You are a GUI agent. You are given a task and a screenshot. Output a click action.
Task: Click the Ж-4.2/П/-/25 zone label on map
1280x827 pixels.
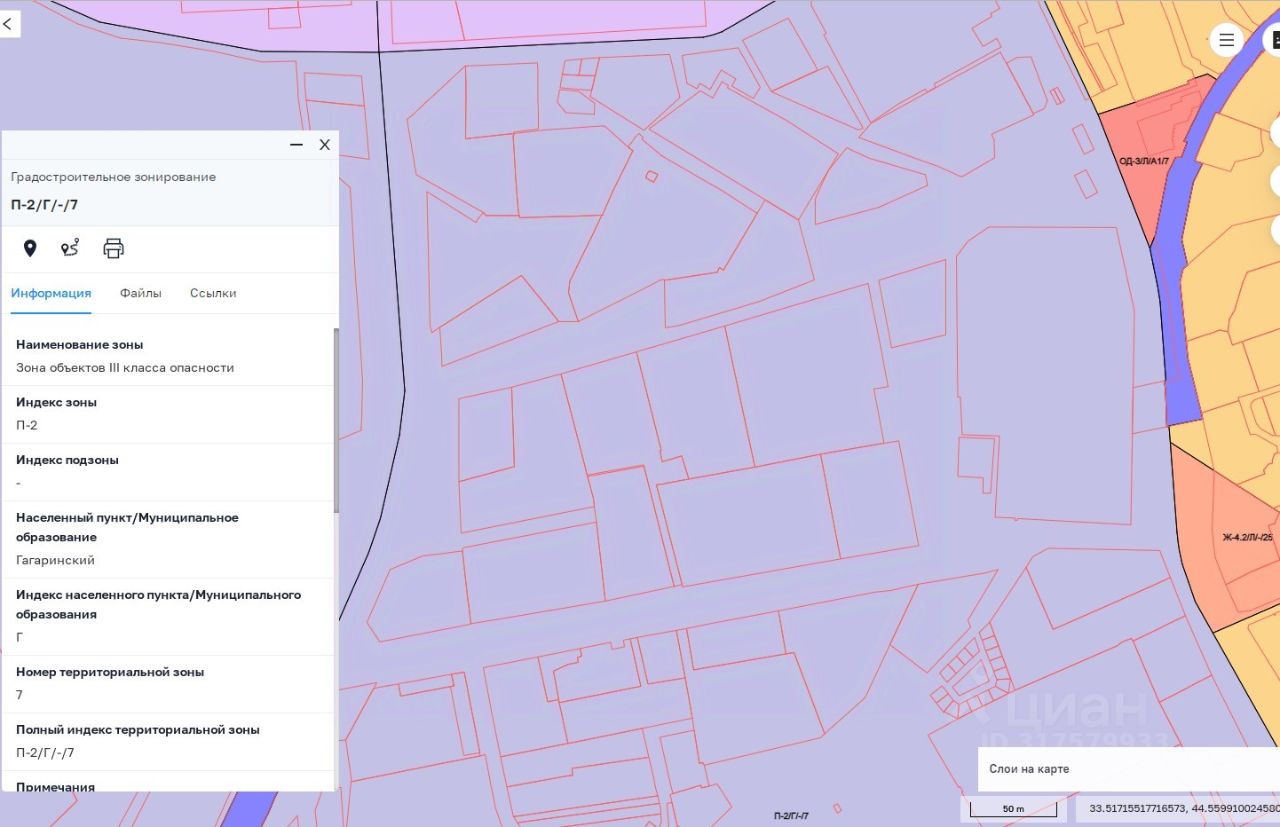[x=1248, y=537]
